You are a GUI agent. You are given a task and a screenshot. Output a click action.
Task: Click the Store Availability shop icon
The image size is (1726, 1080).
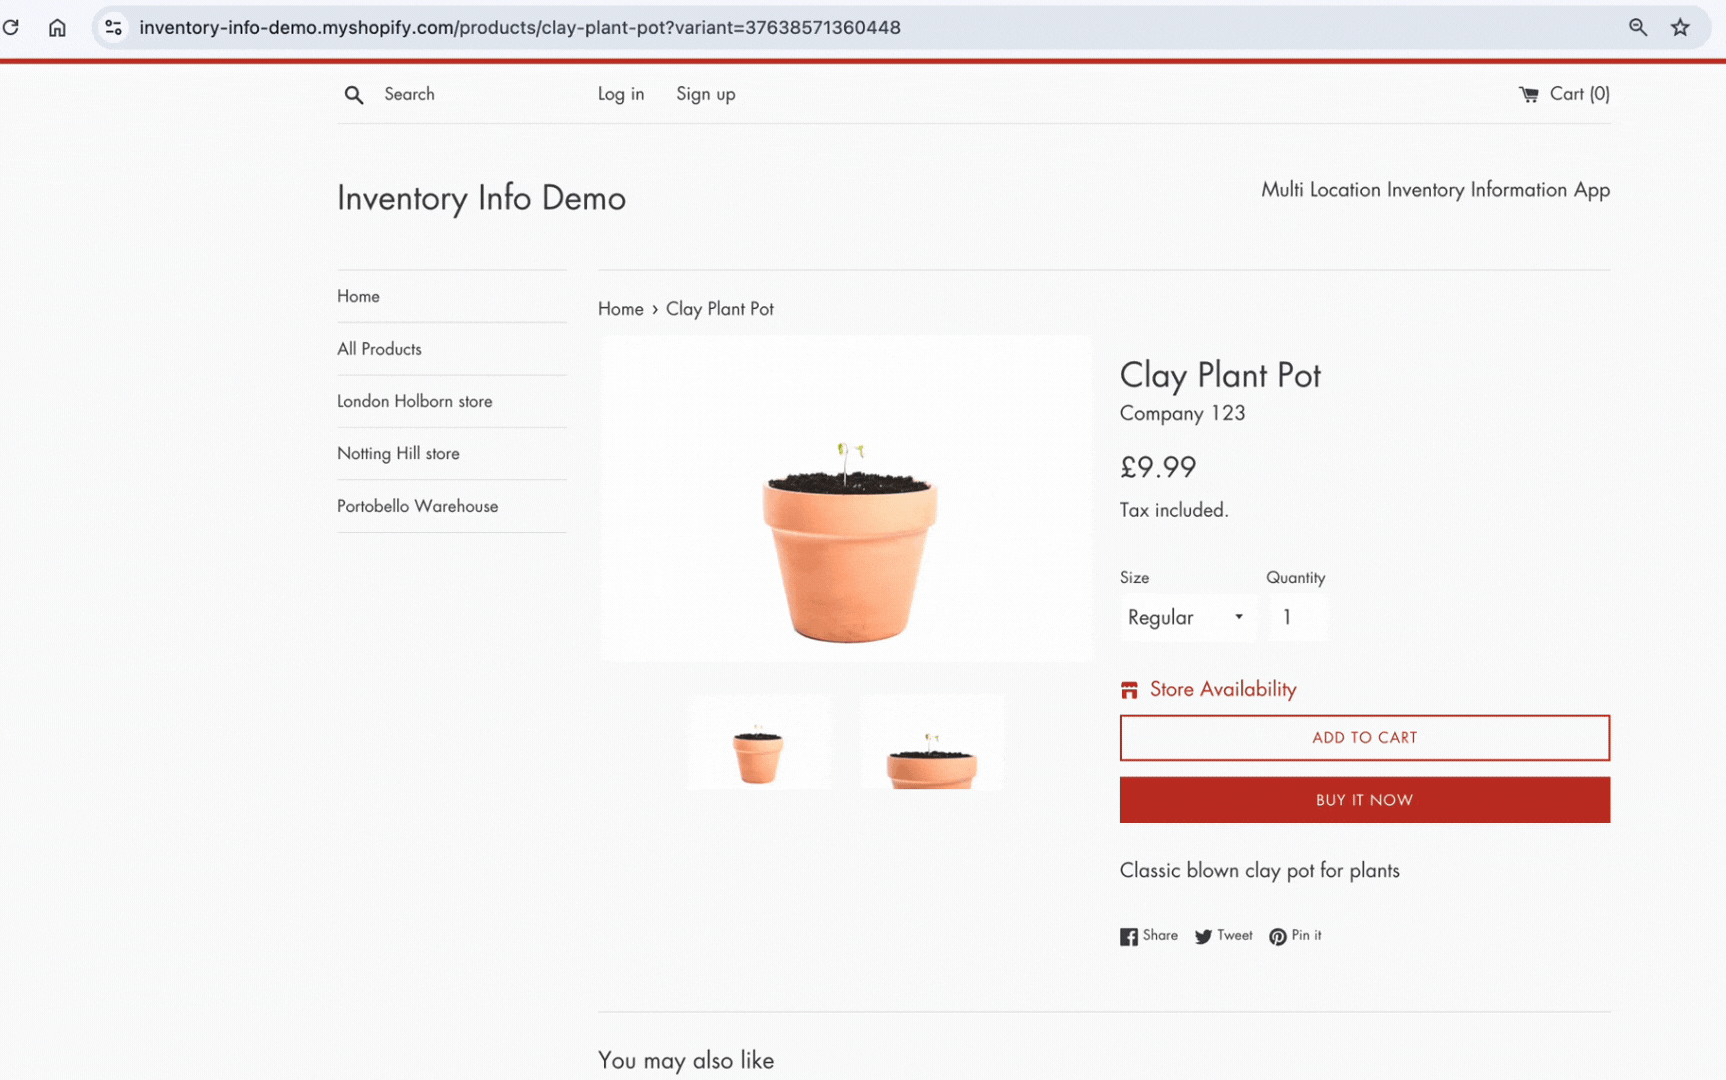(x=1129, y=690)
